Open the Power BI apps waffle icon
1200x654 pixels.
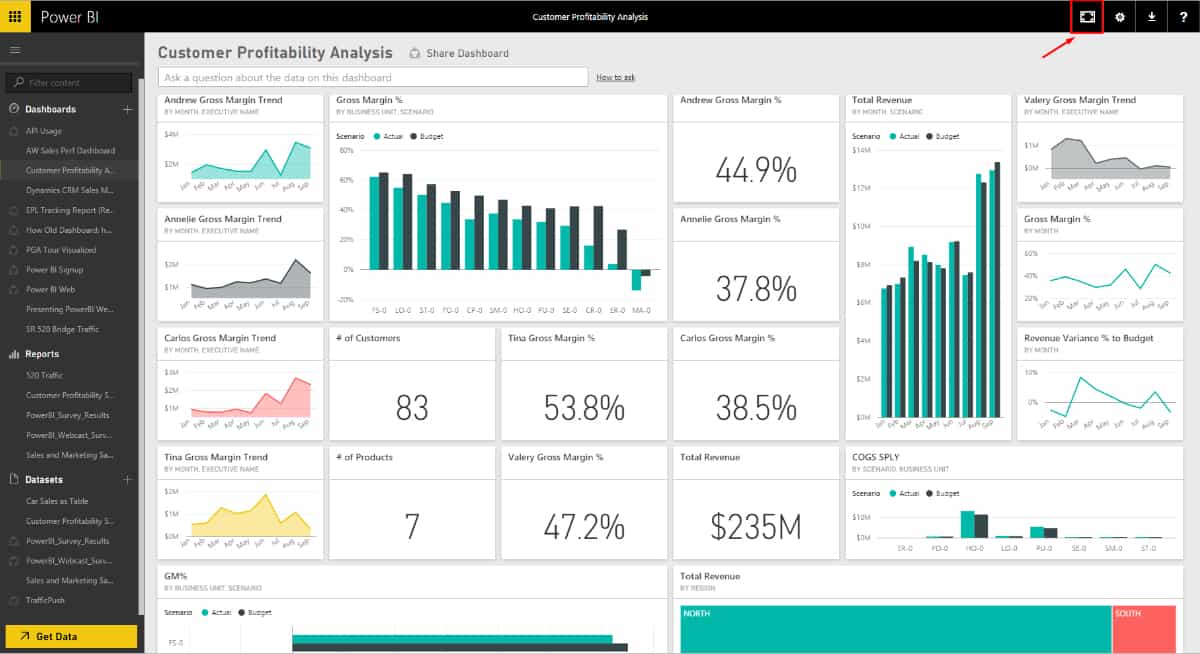(x=14, y=16)
